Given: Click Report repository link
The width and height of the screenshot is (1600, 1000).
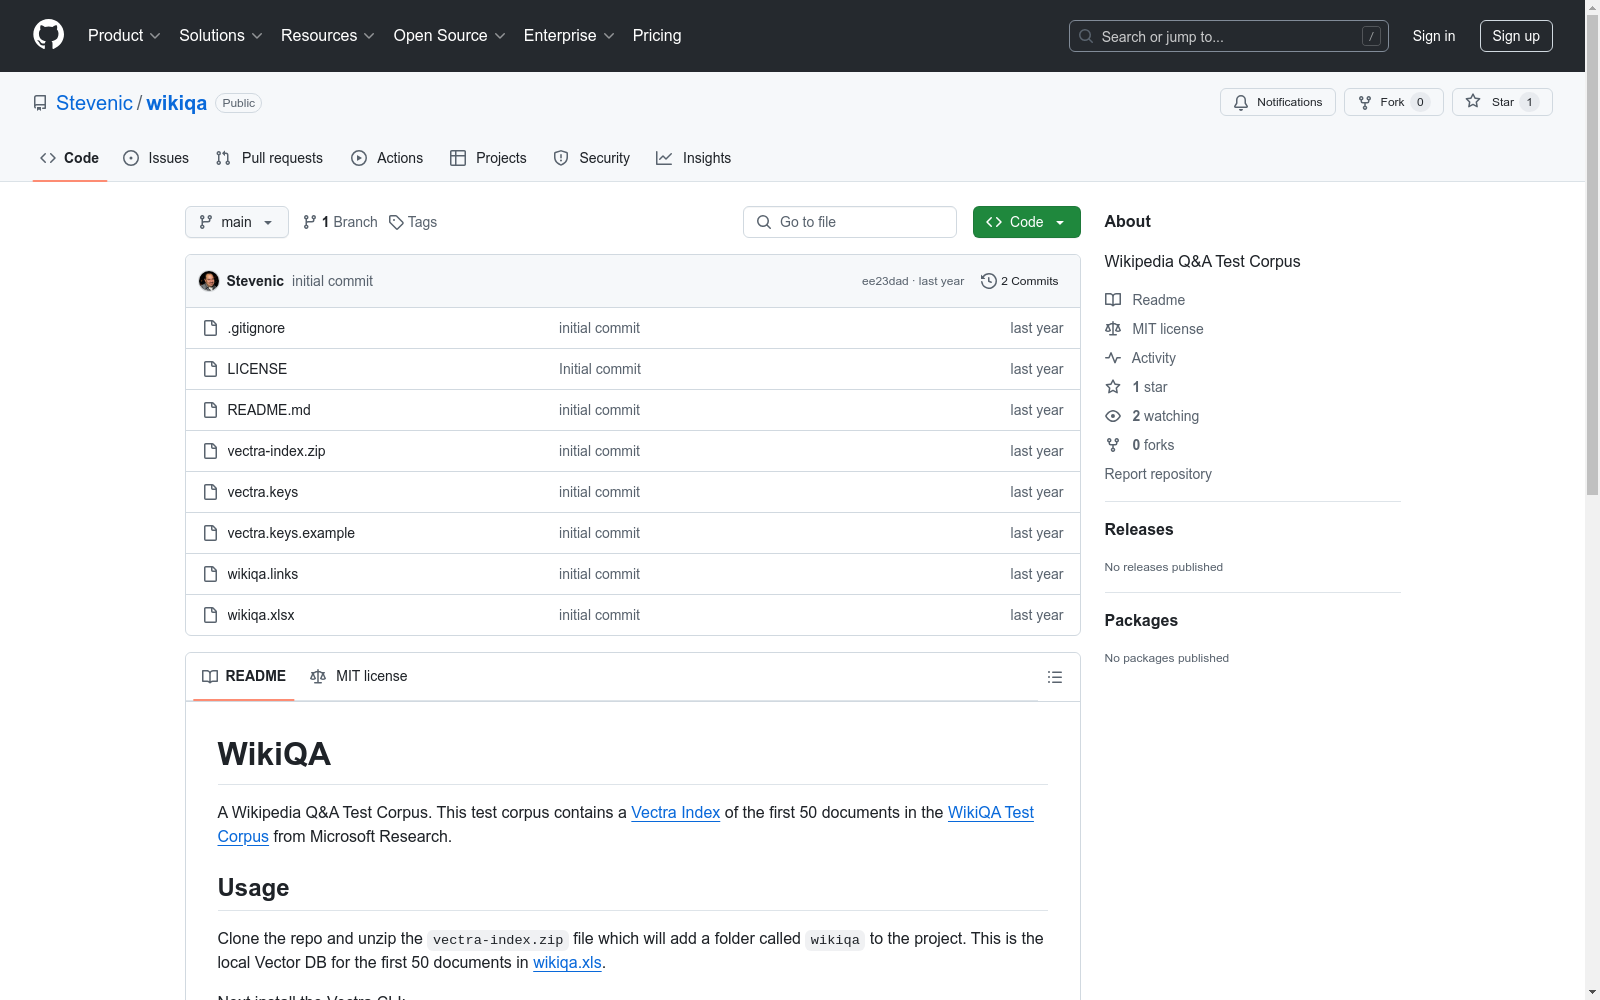Looking at the screenshot, I should [x=1158, y=474].
